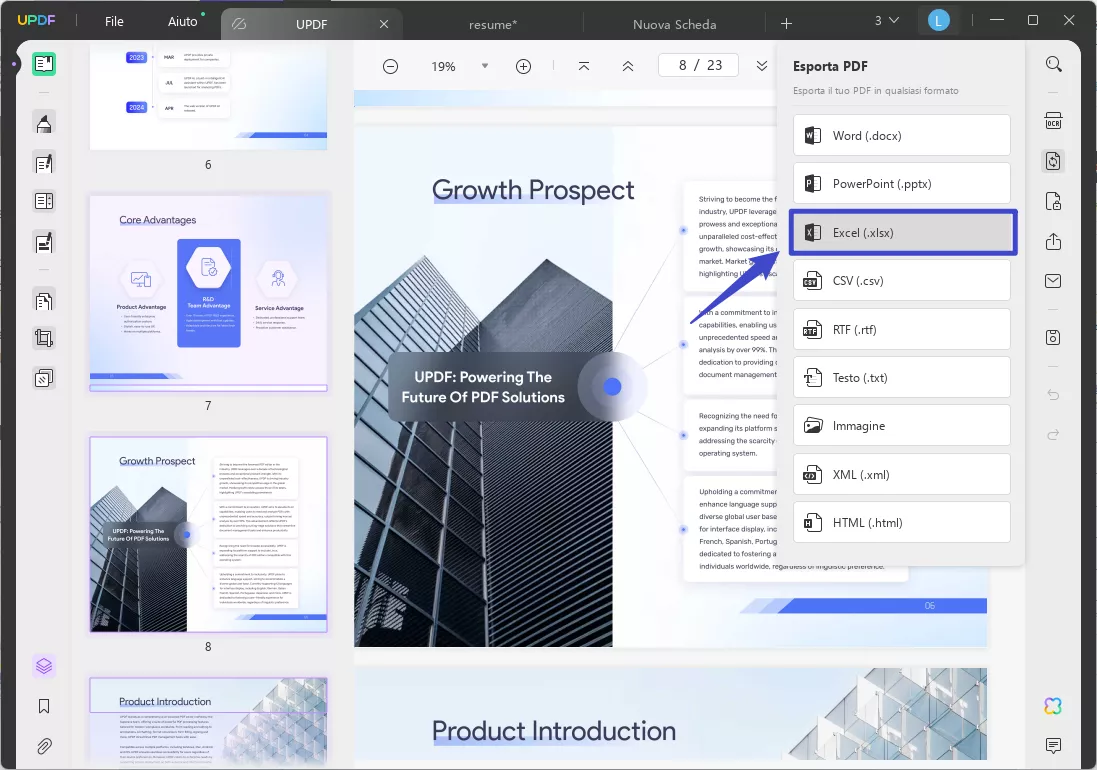The height and width of the screenshot is (770, 1097).
Task: Toggle the Export PDF convert icon
Action: 1054,161
